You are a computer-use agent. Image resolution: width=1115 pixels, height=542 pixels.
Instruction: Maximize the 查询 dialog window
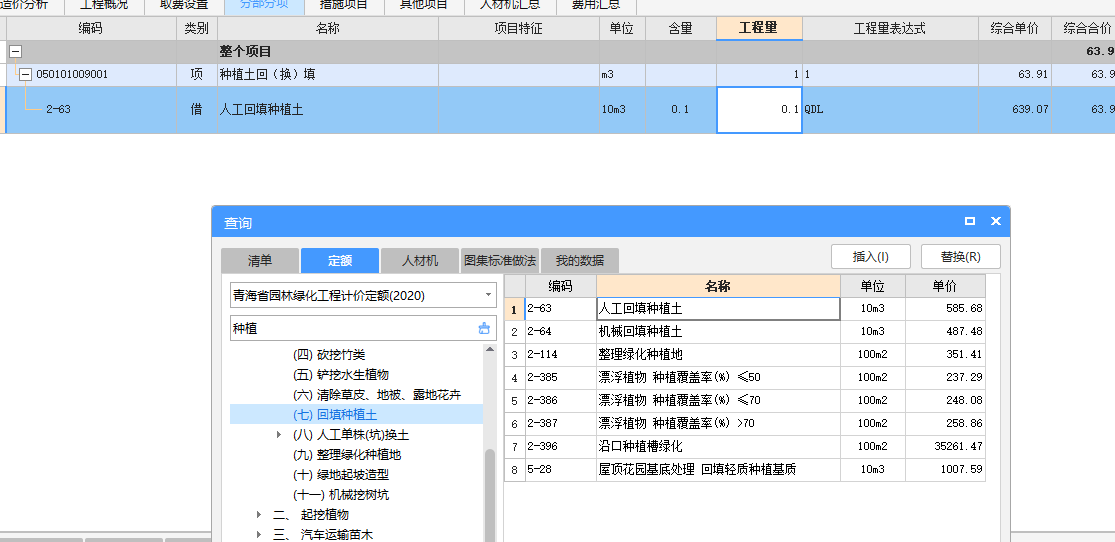(x=969, y=221)
